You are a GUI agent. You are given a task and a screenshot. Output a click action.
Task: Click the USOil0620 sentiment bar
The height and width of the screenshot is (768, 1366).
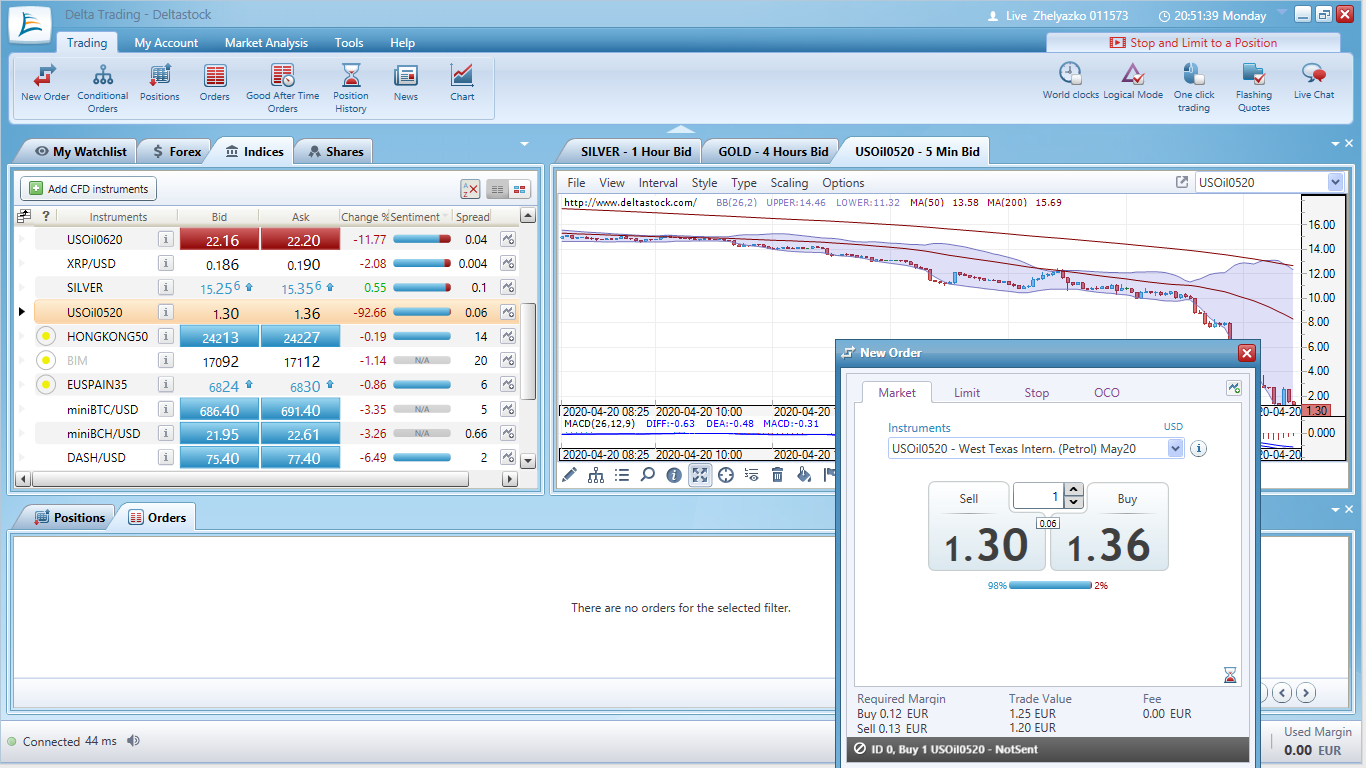click(x=421, y=240)
